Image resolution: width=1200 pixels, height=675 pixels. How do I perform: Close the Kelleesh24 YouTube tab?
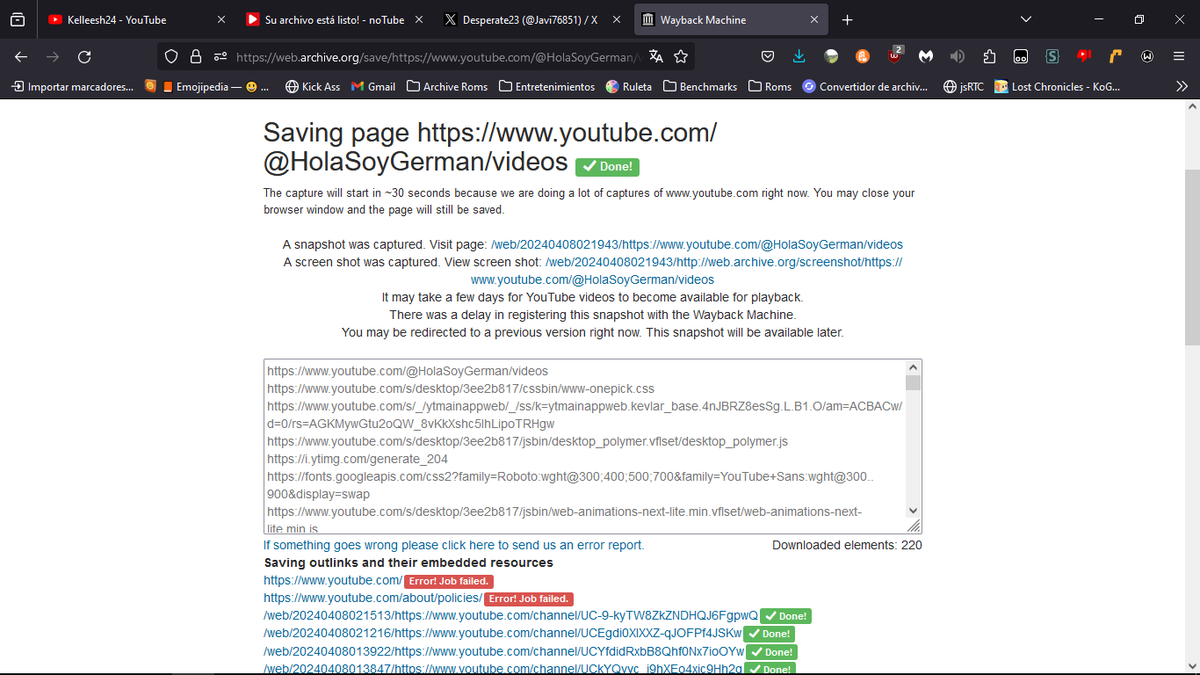(221, 19)
